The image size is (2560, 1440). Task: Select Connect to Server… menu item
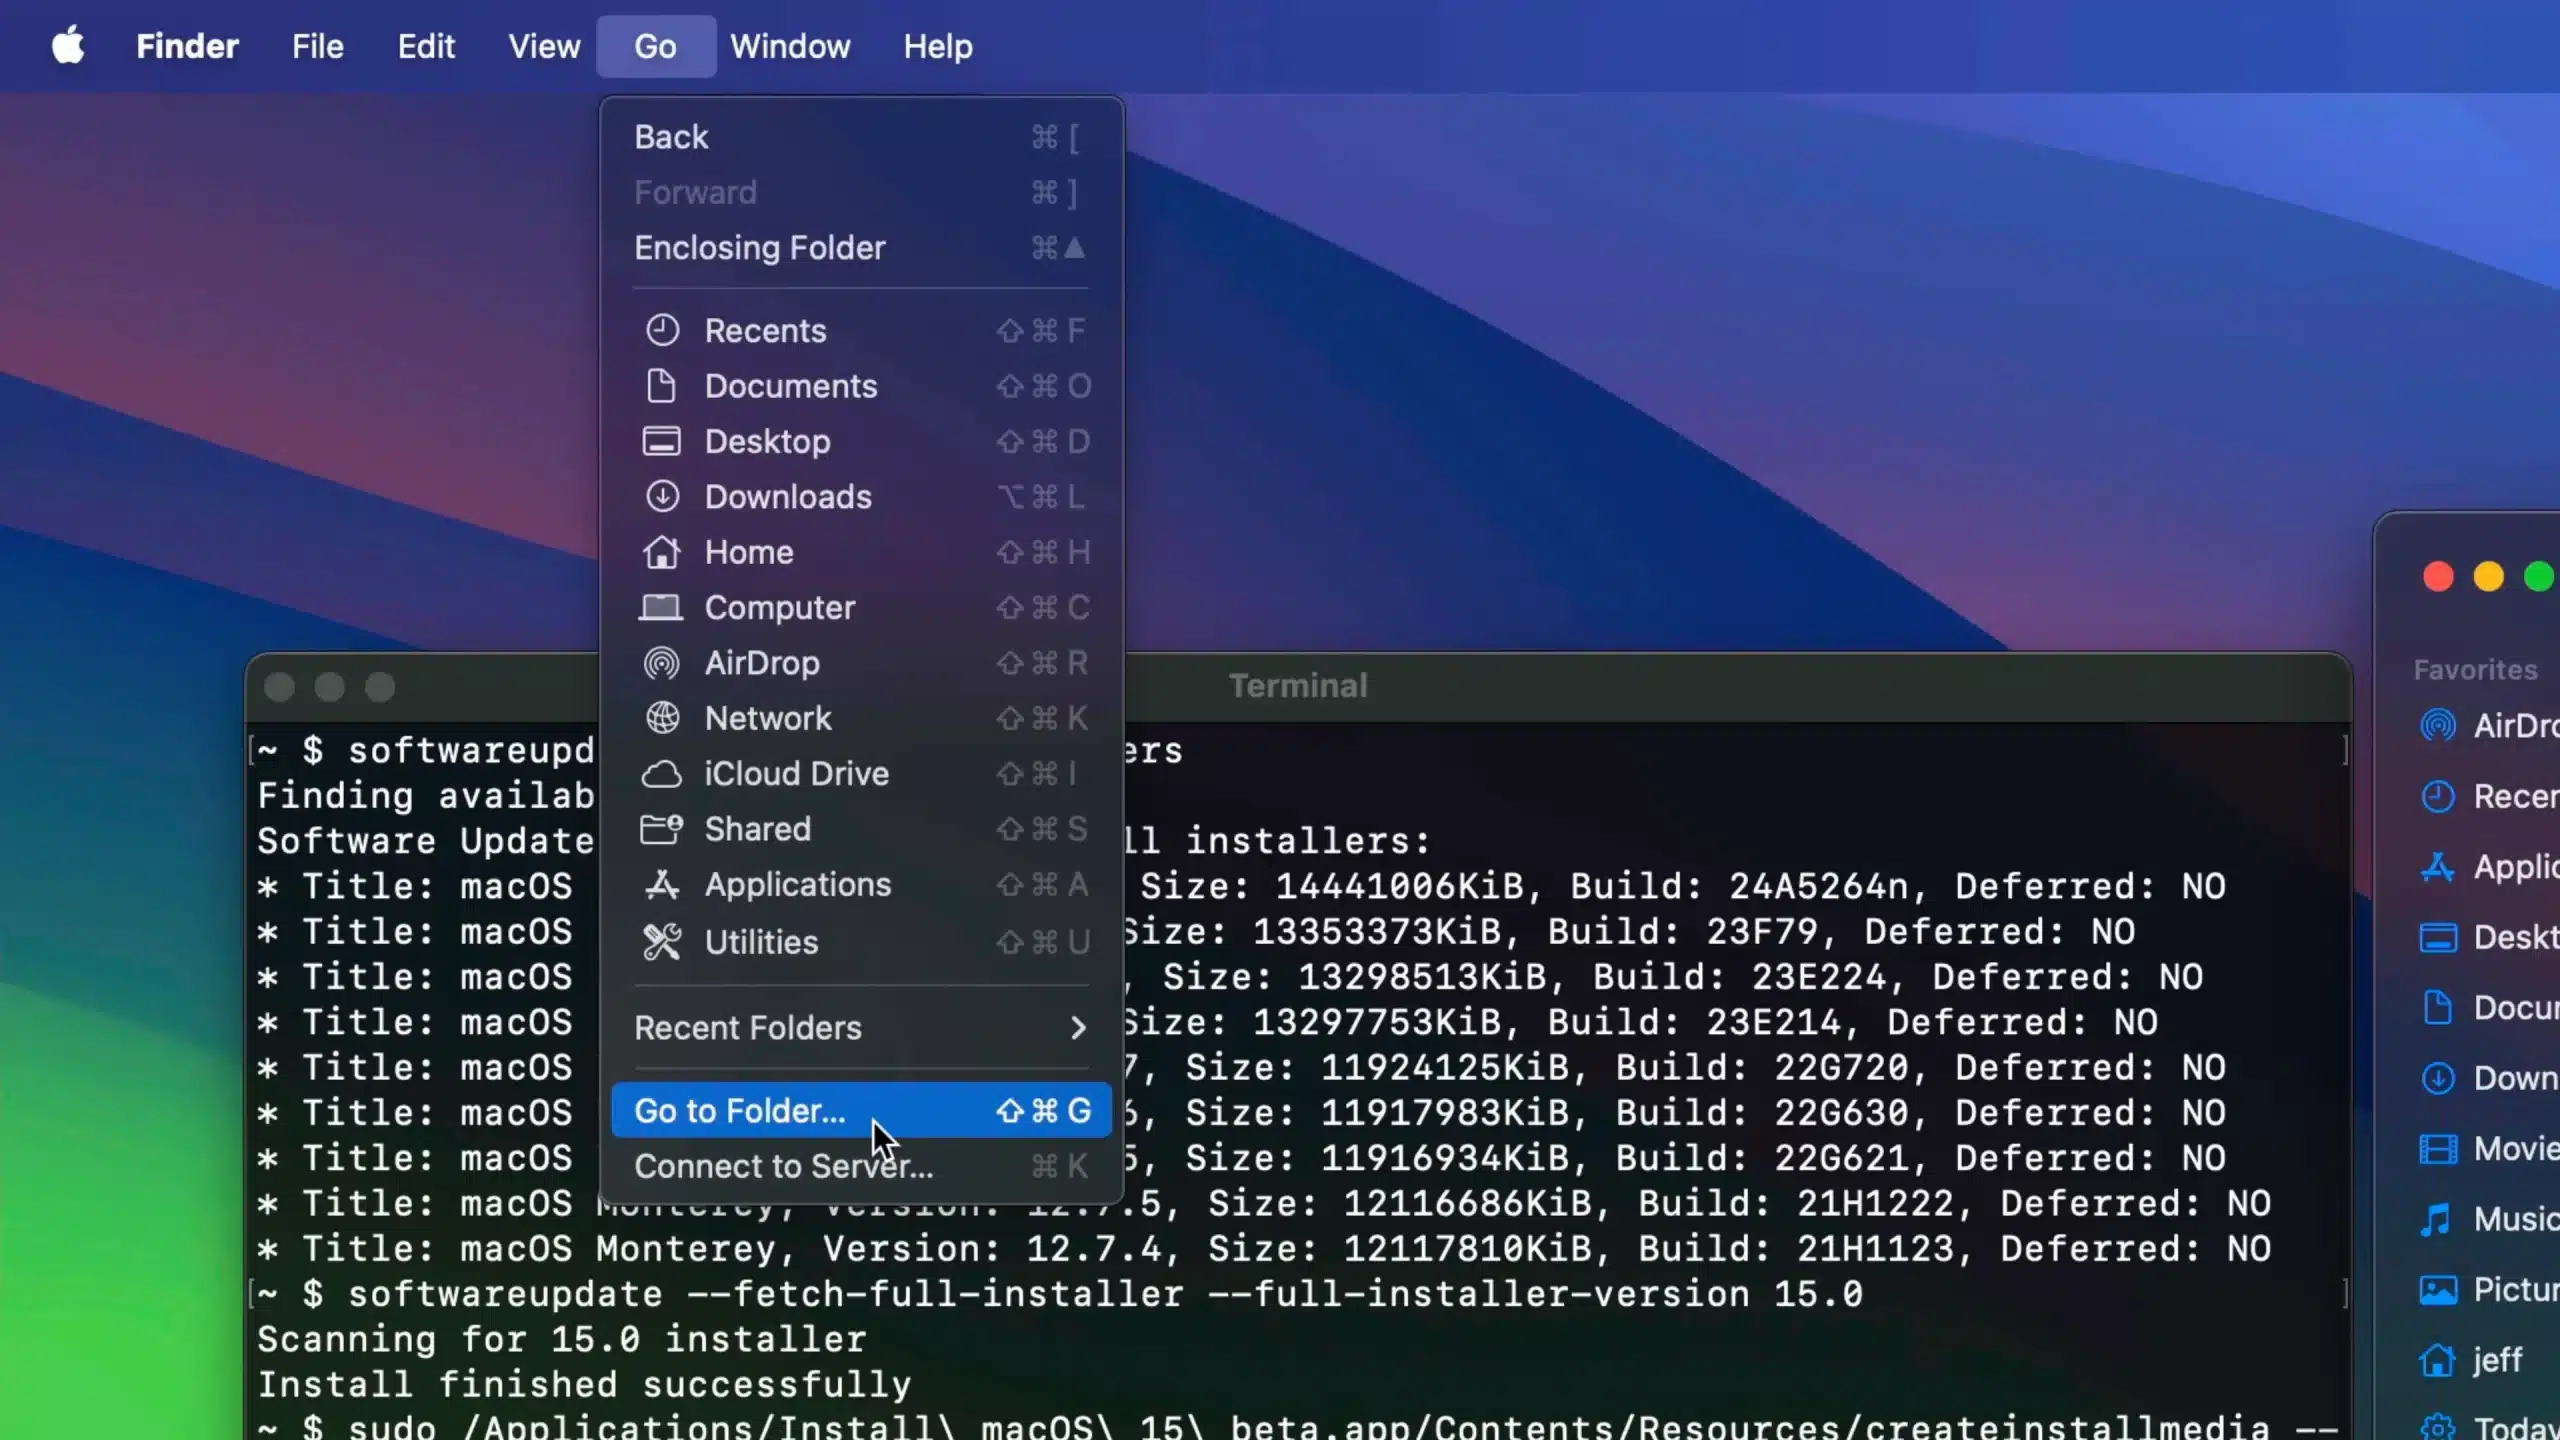tap(784, 1166)
